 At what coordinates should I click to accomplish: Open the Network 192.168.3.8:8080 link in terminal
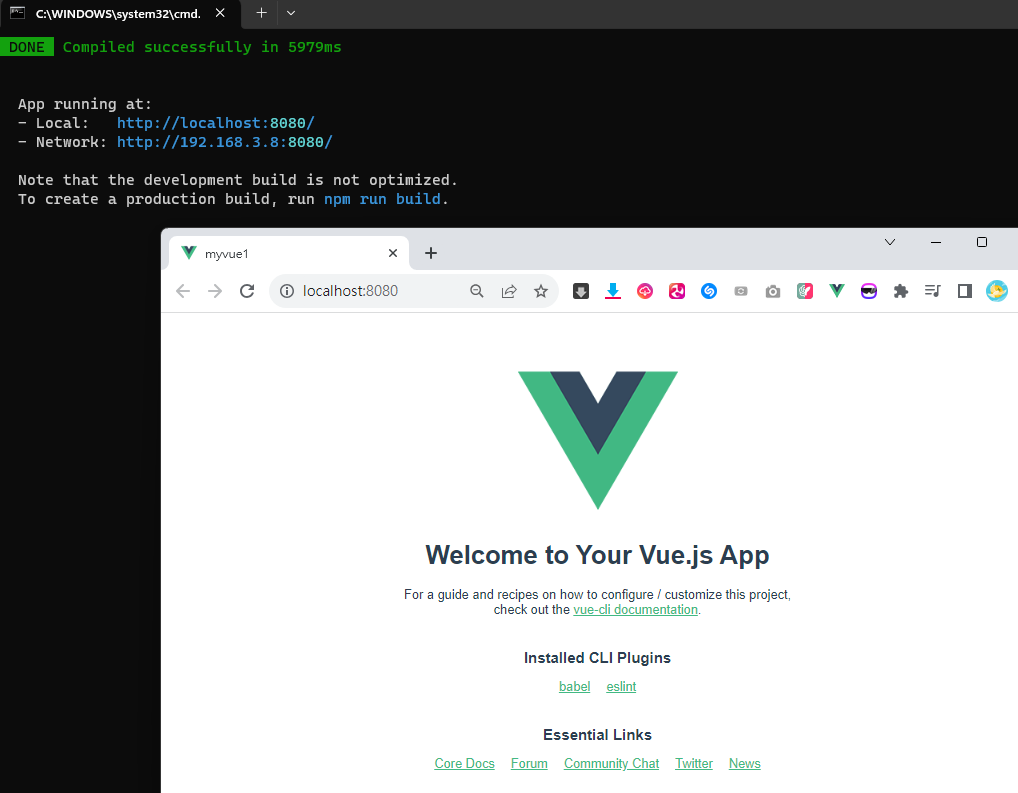pos(225,142)
